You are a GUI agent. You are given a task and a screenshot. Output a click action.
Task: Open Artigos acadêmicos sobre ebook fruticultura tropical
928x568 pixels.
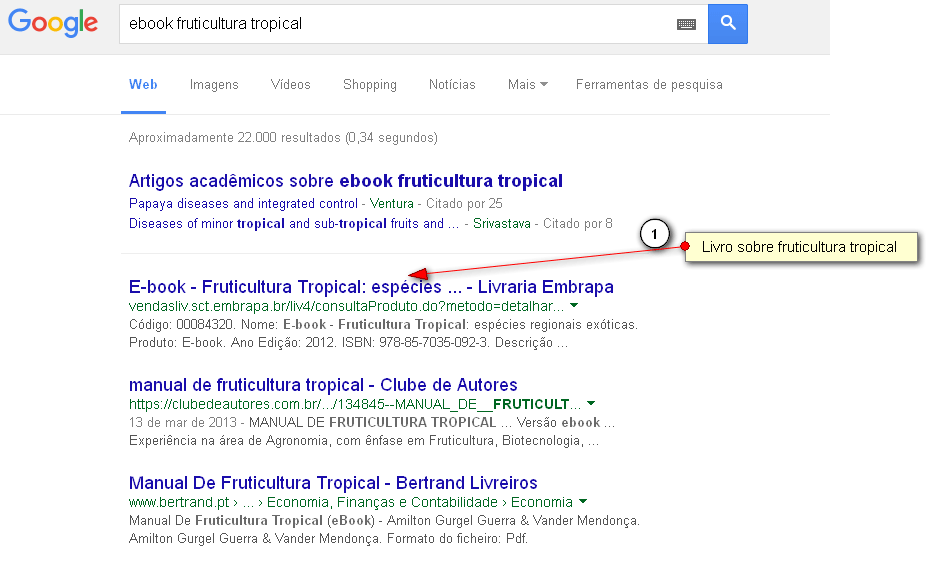pos(345,181)
